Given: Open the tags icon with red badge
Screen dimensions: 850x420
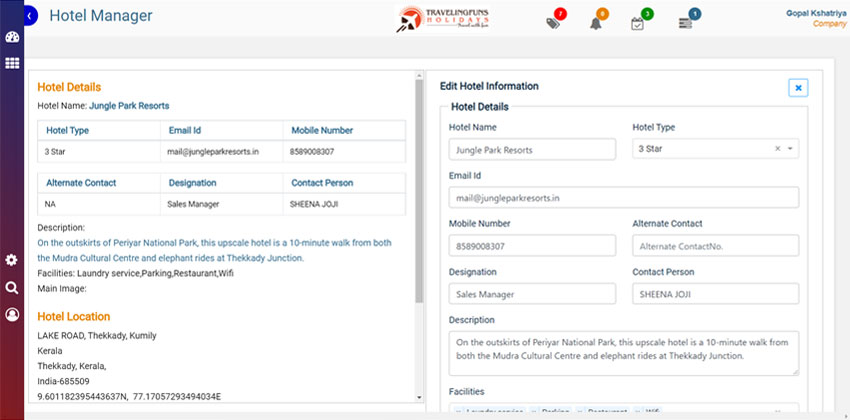Looking at the screenshot, I should 553,23.
